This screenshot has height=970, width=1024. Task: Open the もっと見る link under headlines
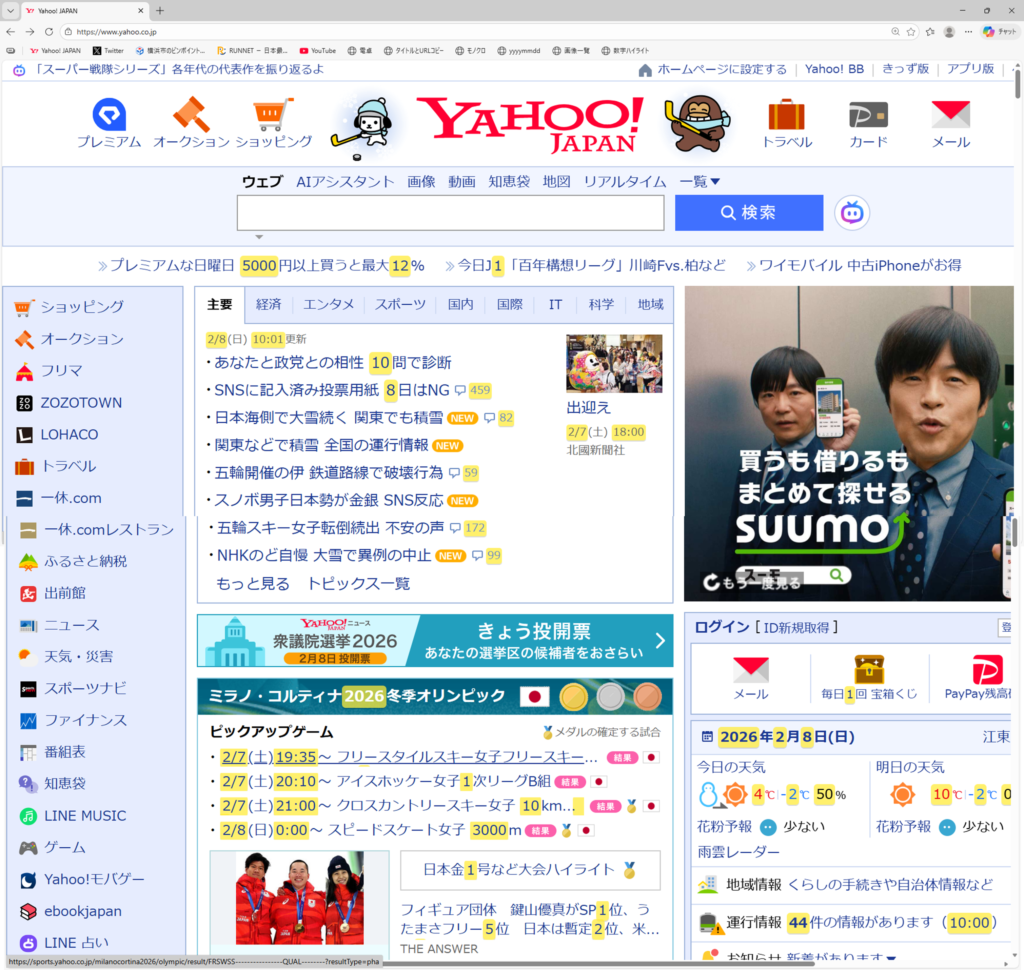tap(253, 583)
